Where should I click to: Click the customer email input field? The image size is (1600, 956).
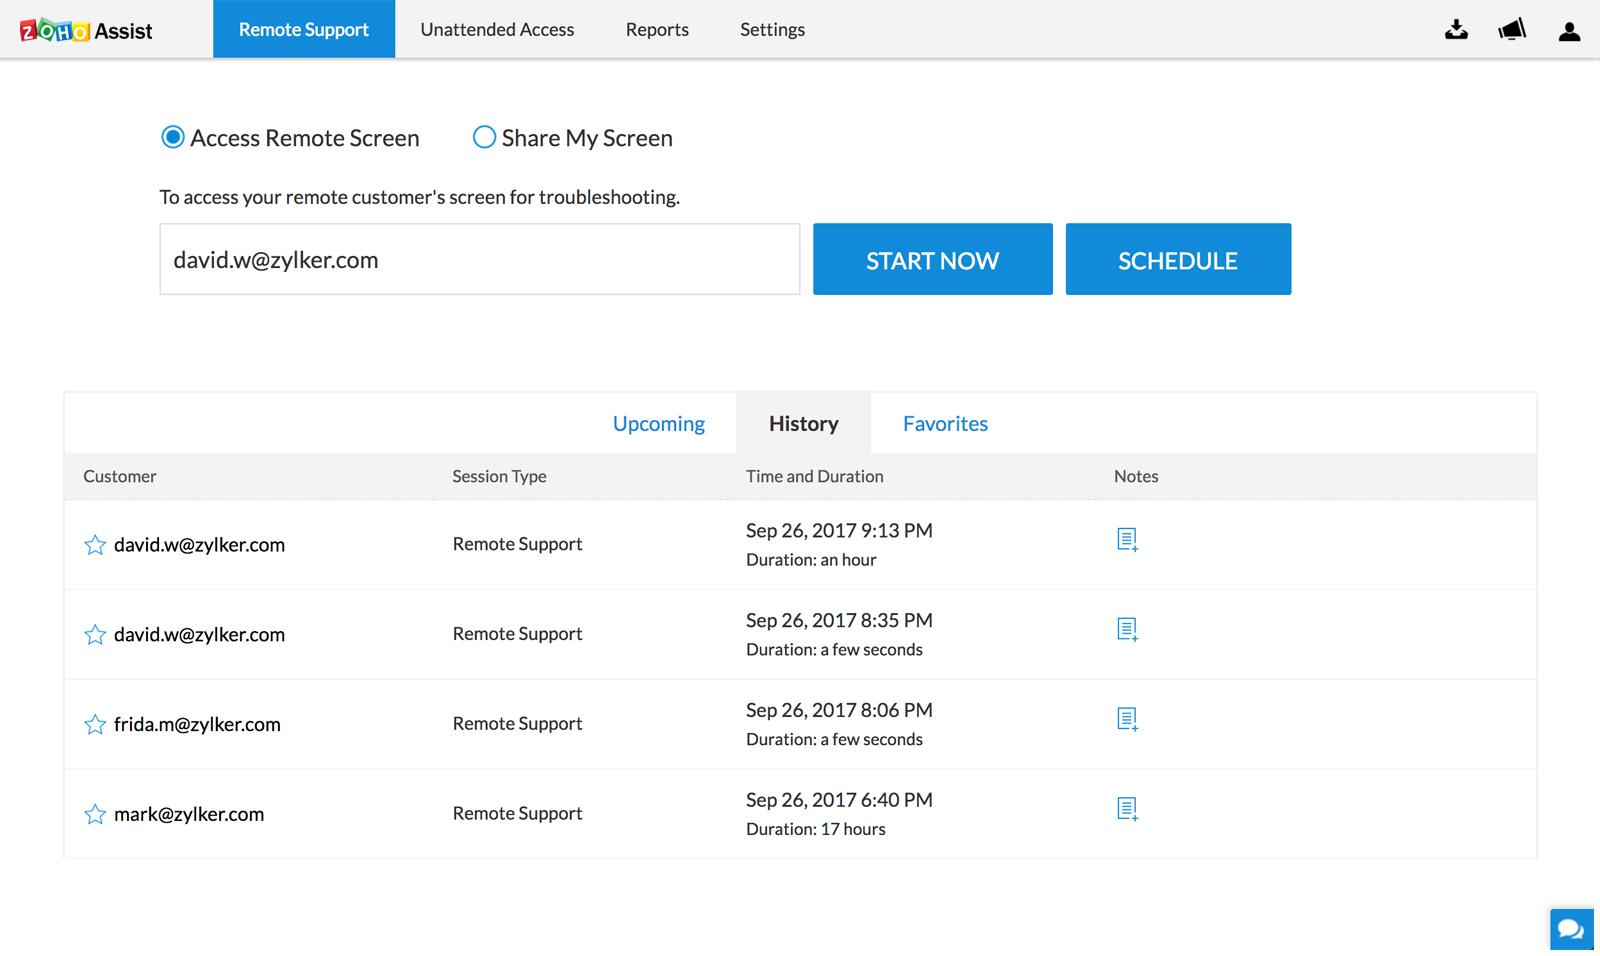pyautogui.click(x=480, y=259)
